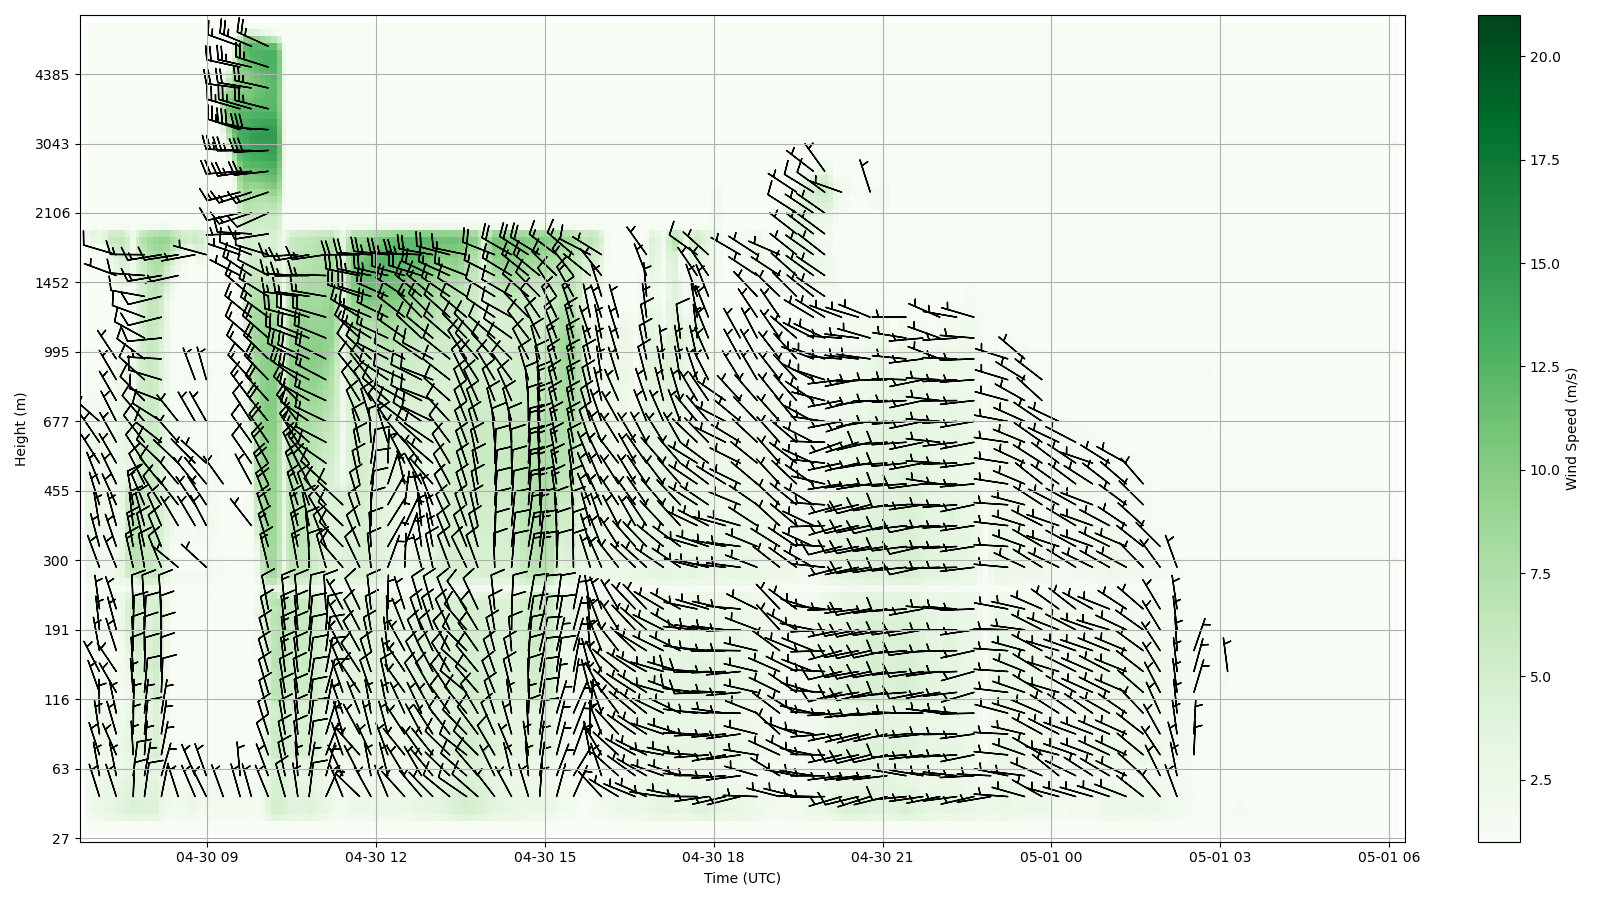
Task: Click the 300 height tick label
Action: click(x=56, y=561)
